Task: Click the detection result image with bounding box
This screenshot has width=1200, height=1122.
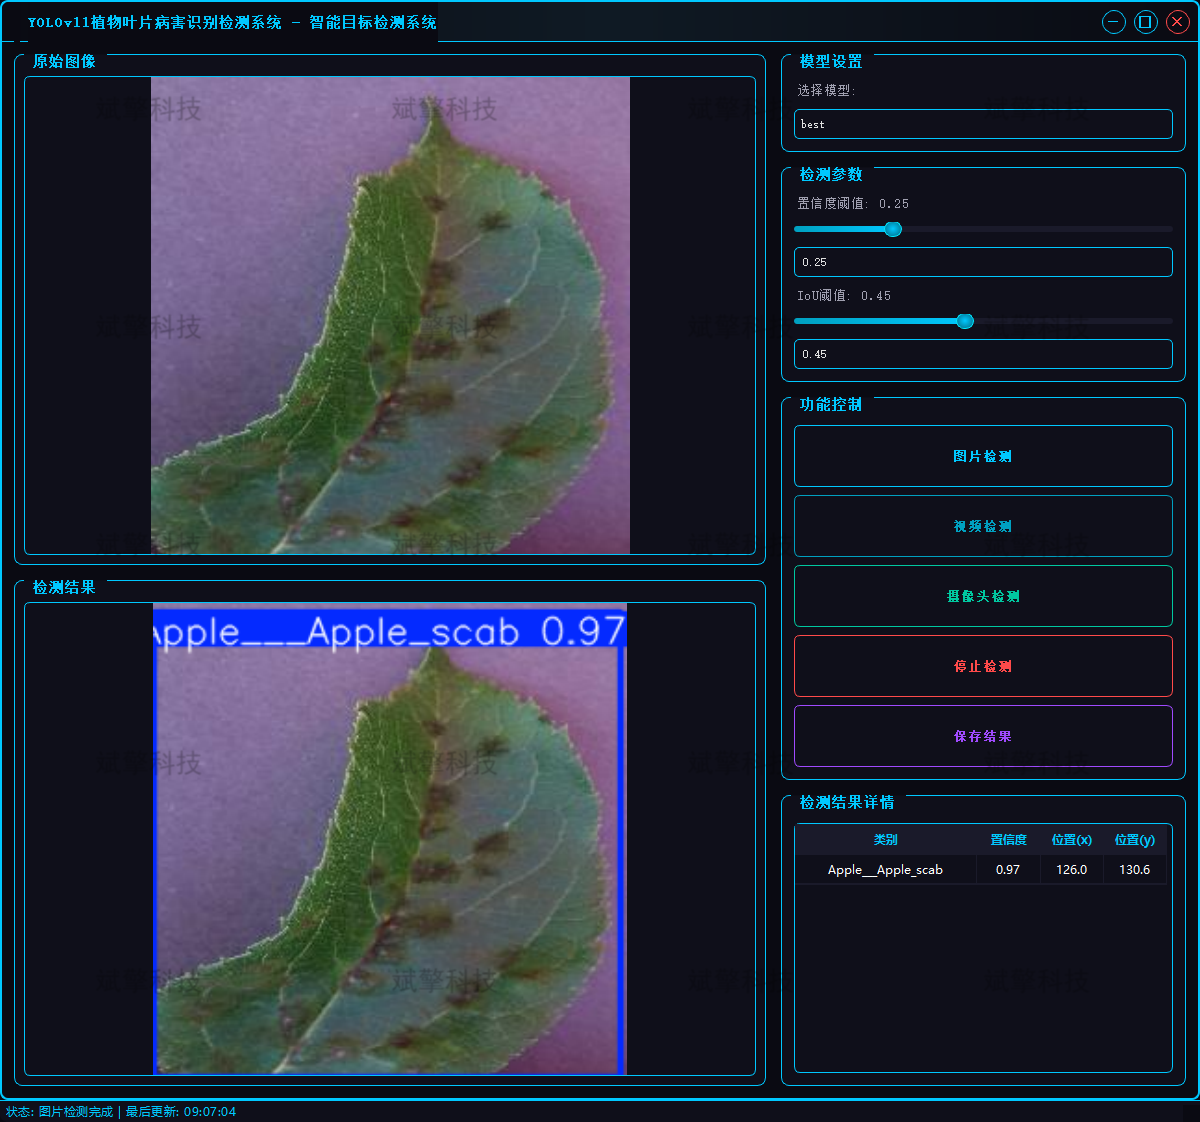Action: [x=390, y=839]
